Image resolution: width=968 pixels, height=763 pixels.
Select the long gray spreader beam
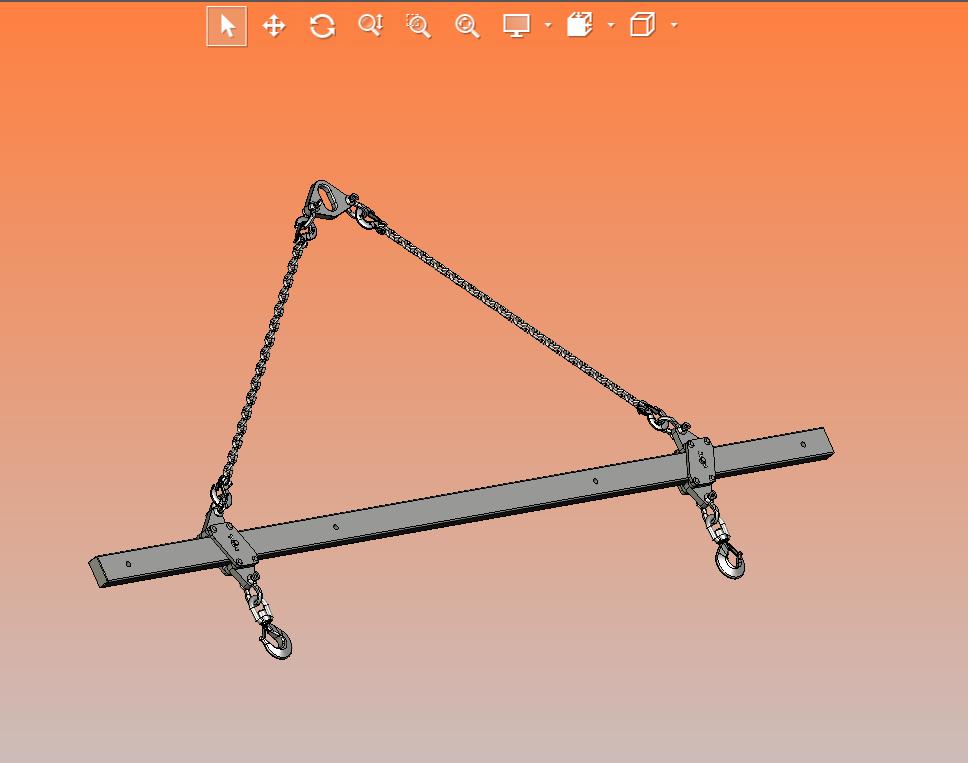(462, 507)
